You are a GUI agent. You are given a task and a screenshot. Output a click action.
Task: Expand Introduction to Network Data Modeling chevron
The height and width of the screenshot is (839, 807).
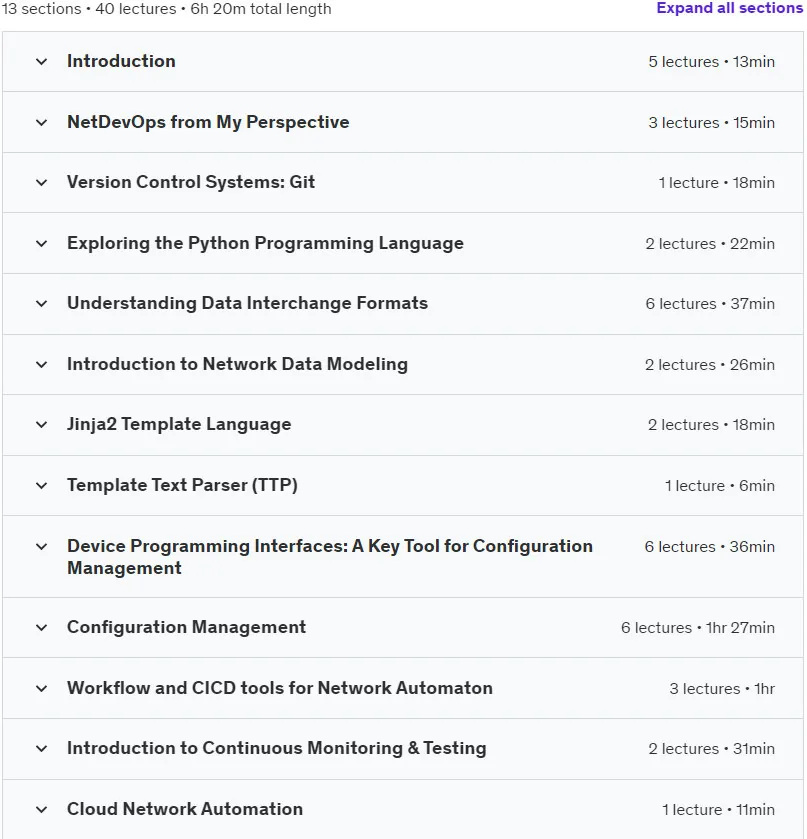tap(41, 364)
